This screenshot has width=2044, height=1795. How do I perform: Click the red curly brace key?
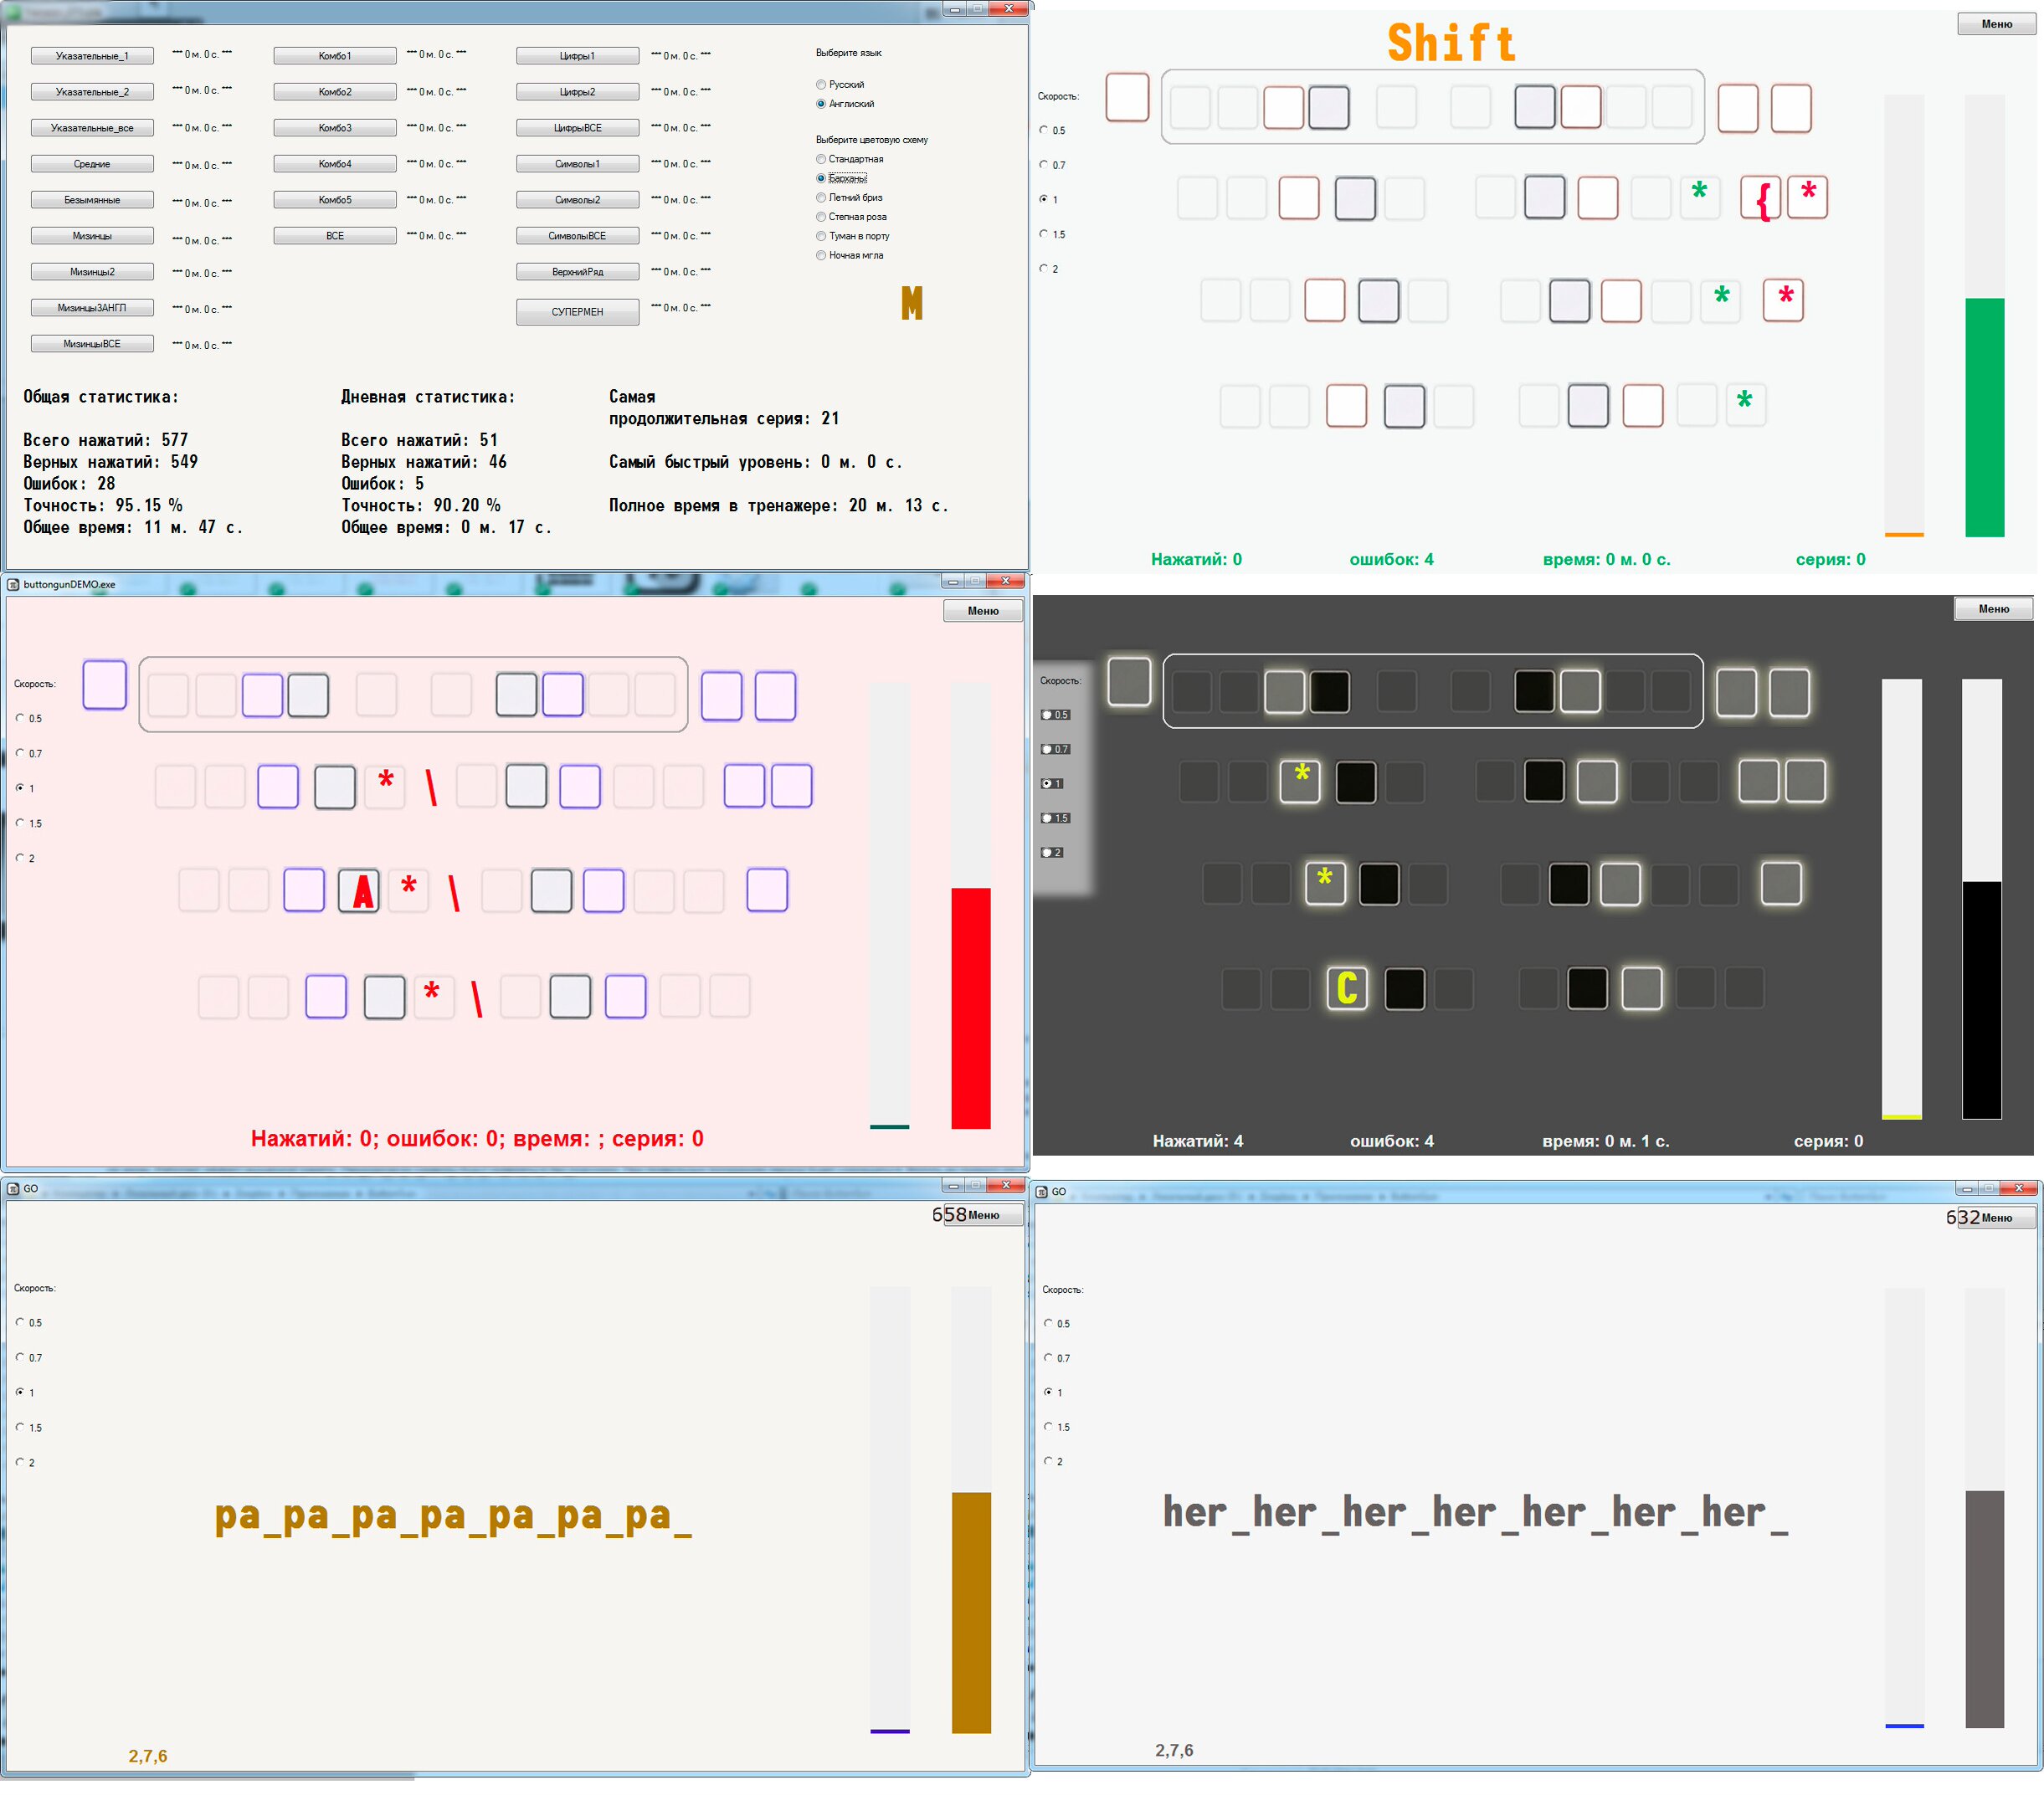pos(1763,199)
